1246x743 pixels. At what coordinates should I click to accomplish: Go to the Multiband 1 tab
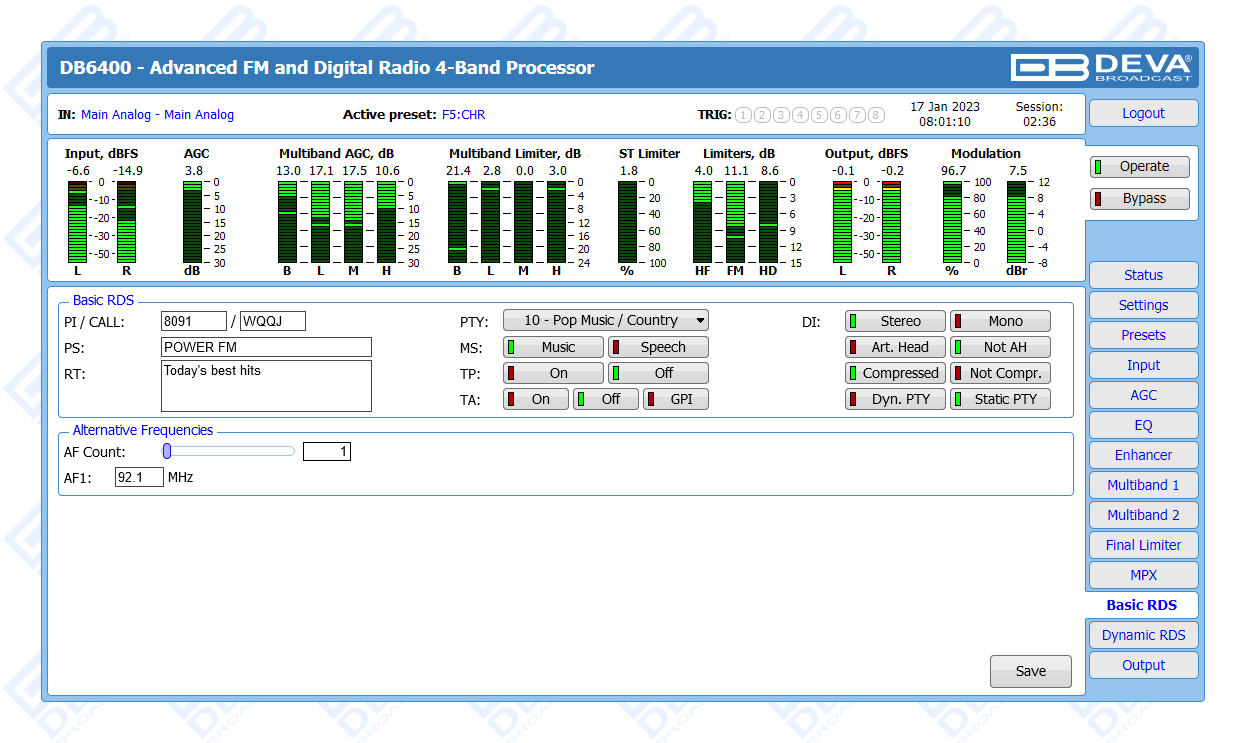coord(1143,485)
